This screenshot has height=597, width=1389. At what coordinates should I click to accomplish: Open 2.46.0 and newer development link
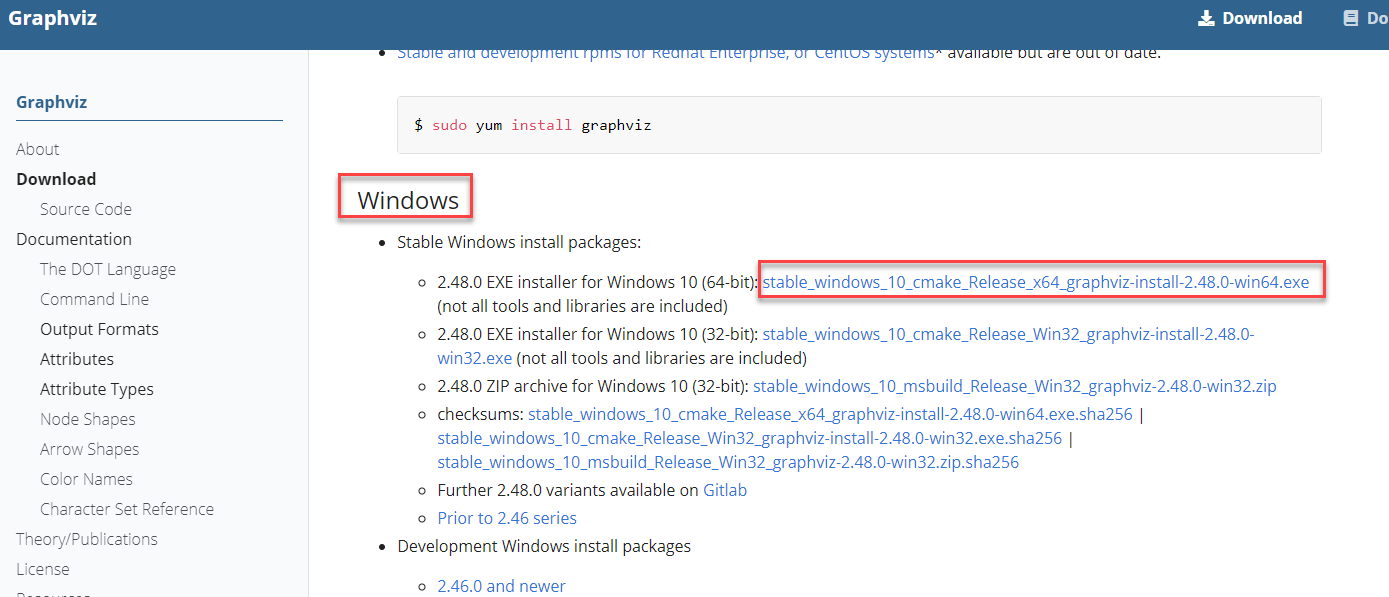[501, 586]
